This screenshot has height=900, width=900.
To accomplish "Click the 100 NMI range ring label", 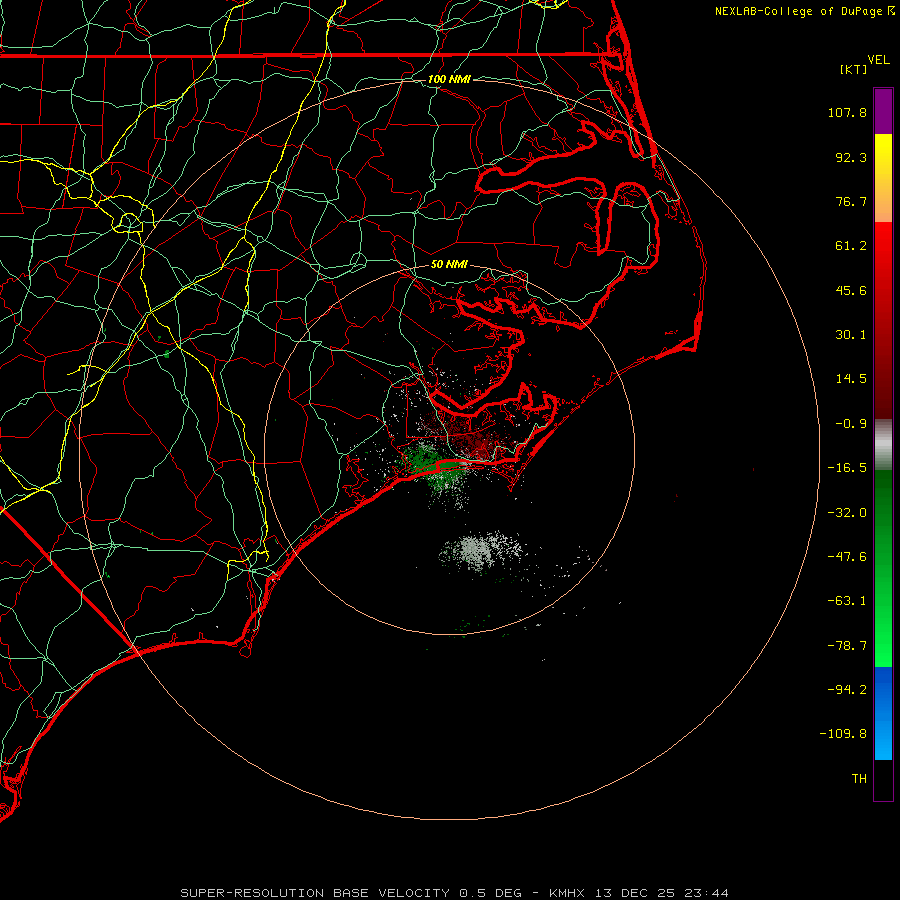I will click(x=449, y=79).
